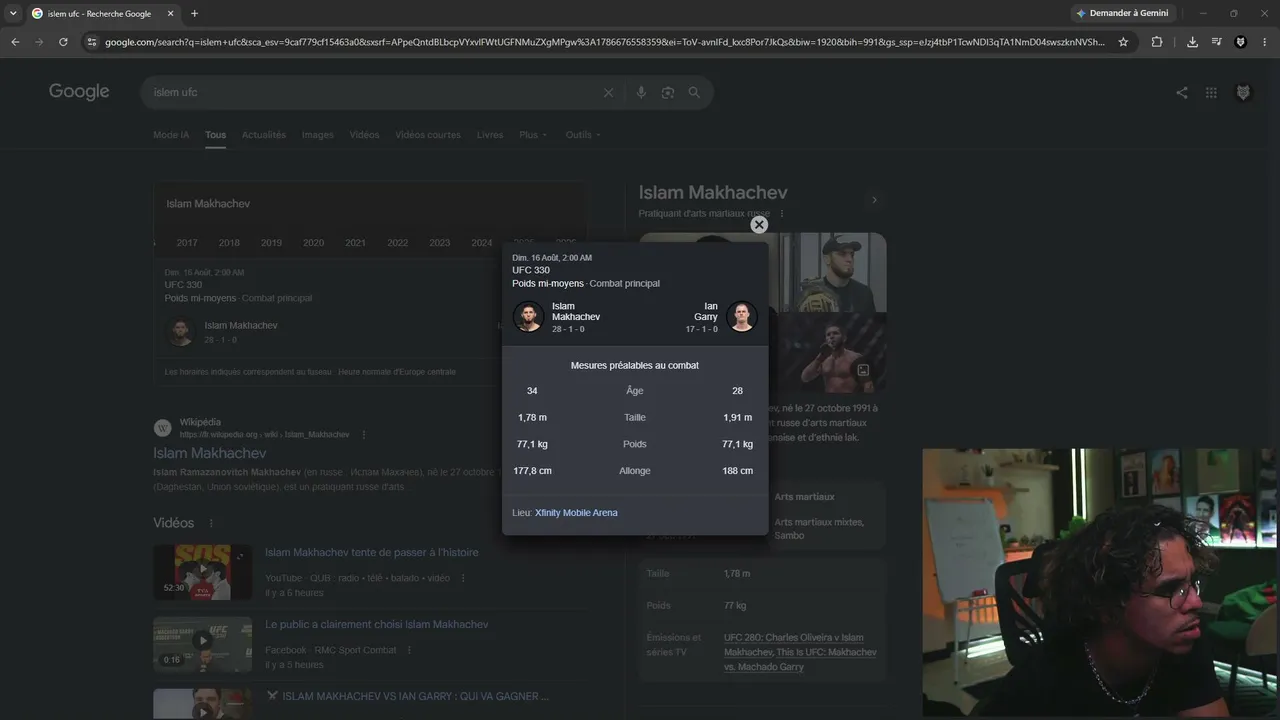Open the Images results tab
Viewport: 1280px width, 720px height.
point(318,135)
